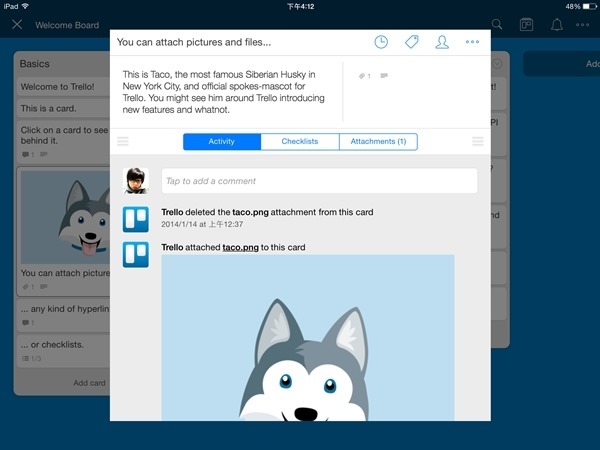
Task: Tap the 2014/1/14 timestamp text
Action: pos(202,224)
